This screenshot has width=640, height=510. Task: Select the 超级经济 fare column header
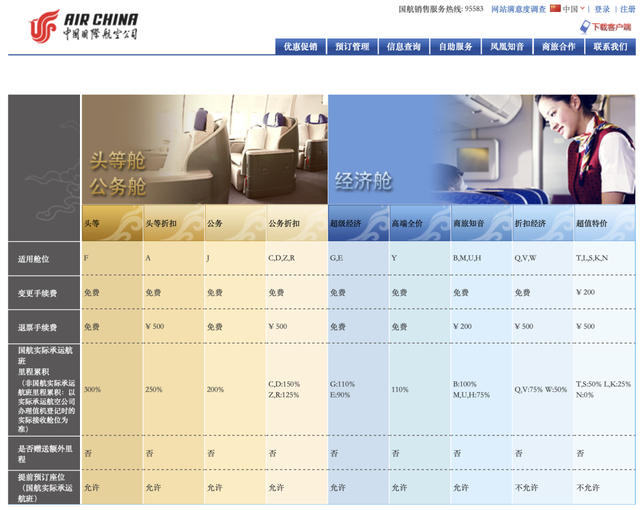coord(359,223)
